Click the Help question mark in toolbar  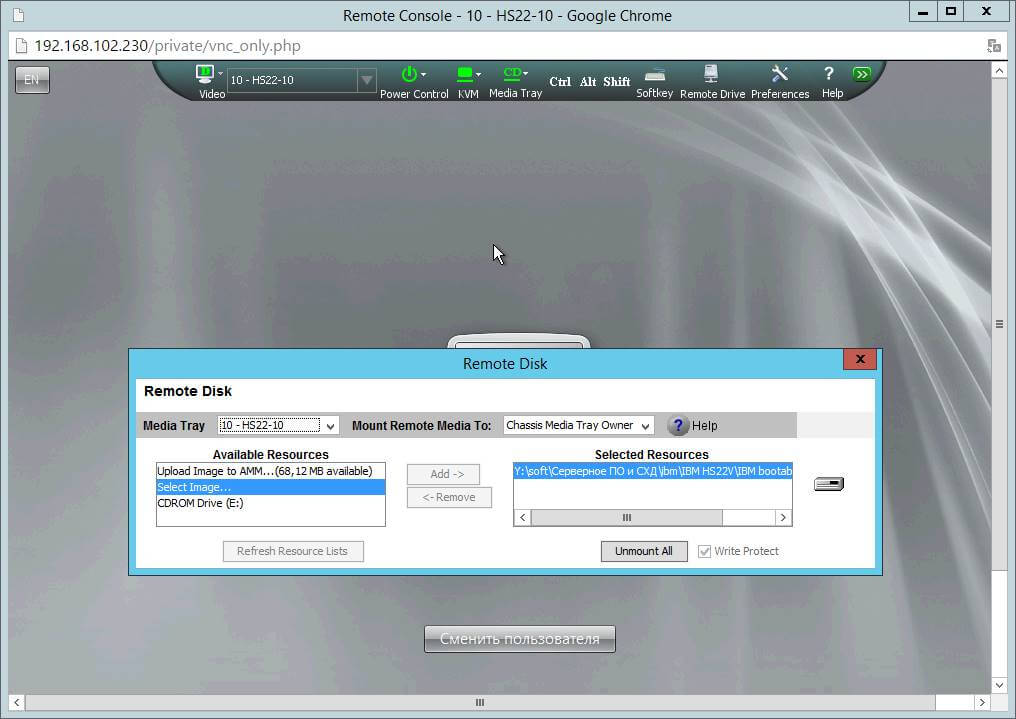coord(829,73)
